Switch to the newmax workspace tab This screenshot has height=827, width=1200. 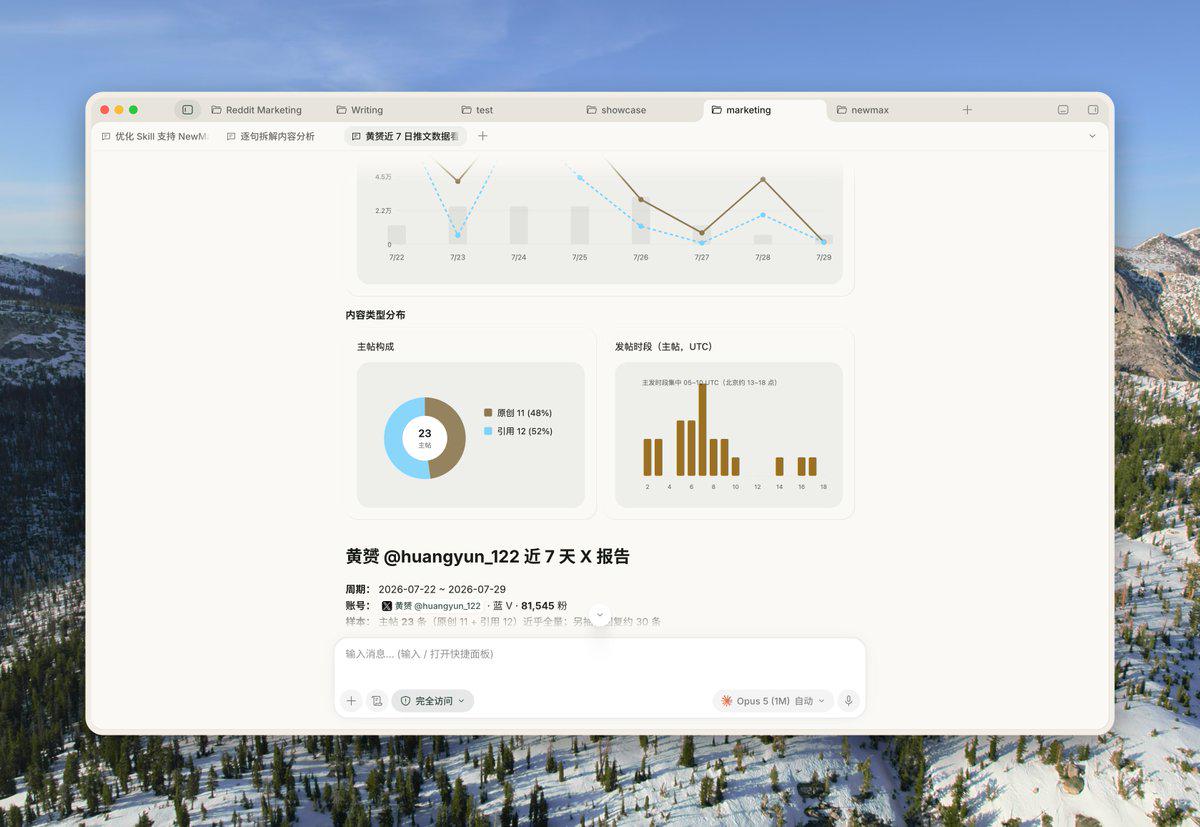[x=862, y=110]
